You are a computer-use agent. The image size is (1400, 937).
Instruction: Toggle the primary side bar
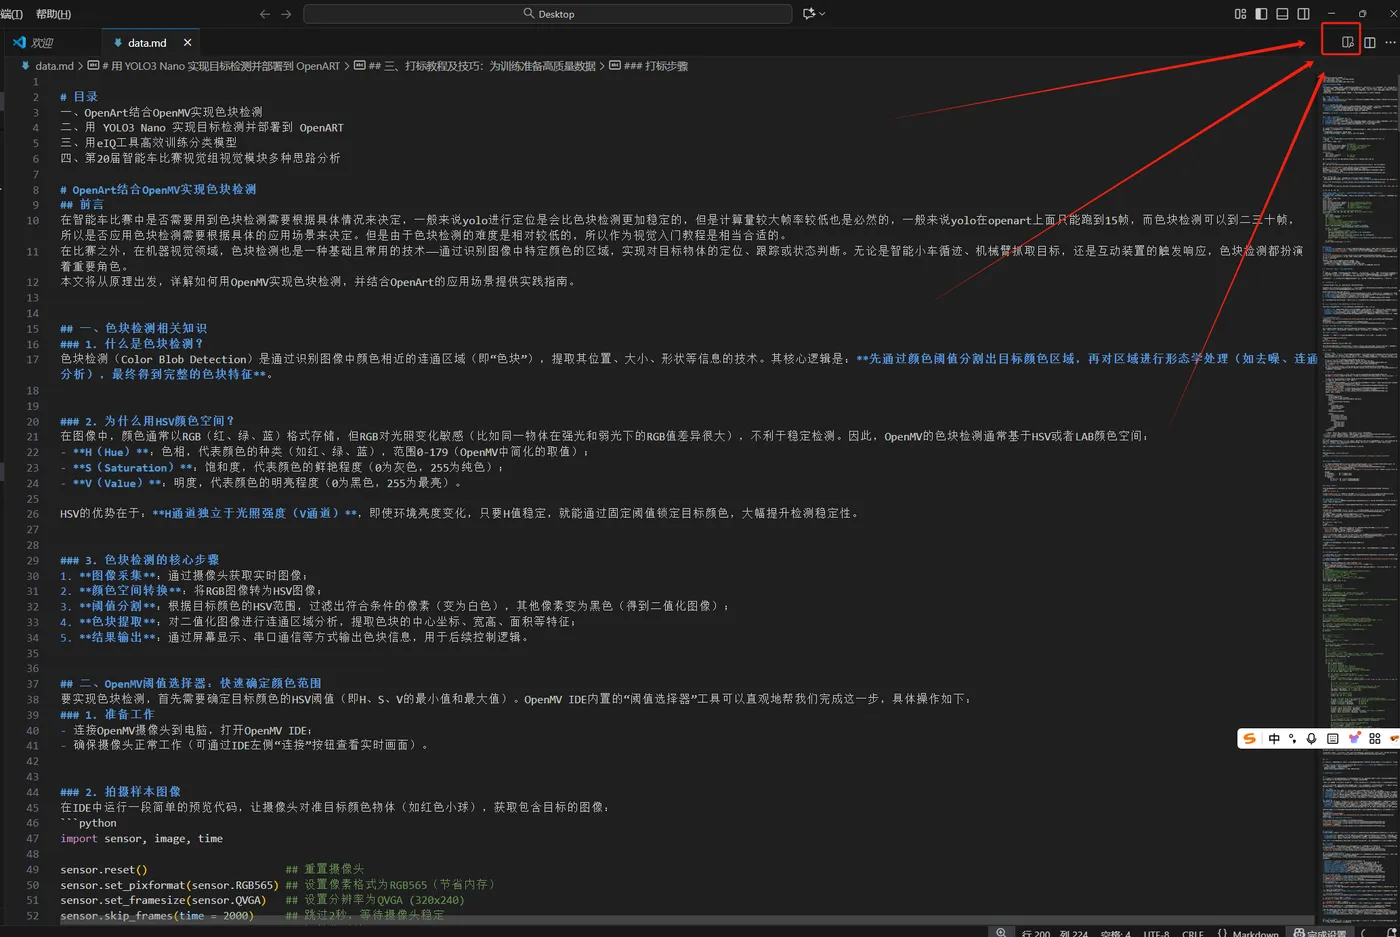1261,14
